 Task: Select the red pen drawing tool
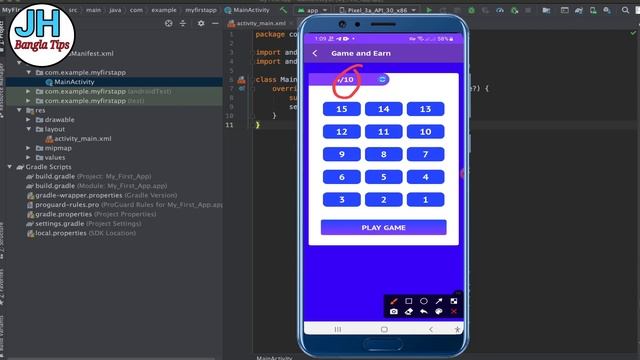394,301
